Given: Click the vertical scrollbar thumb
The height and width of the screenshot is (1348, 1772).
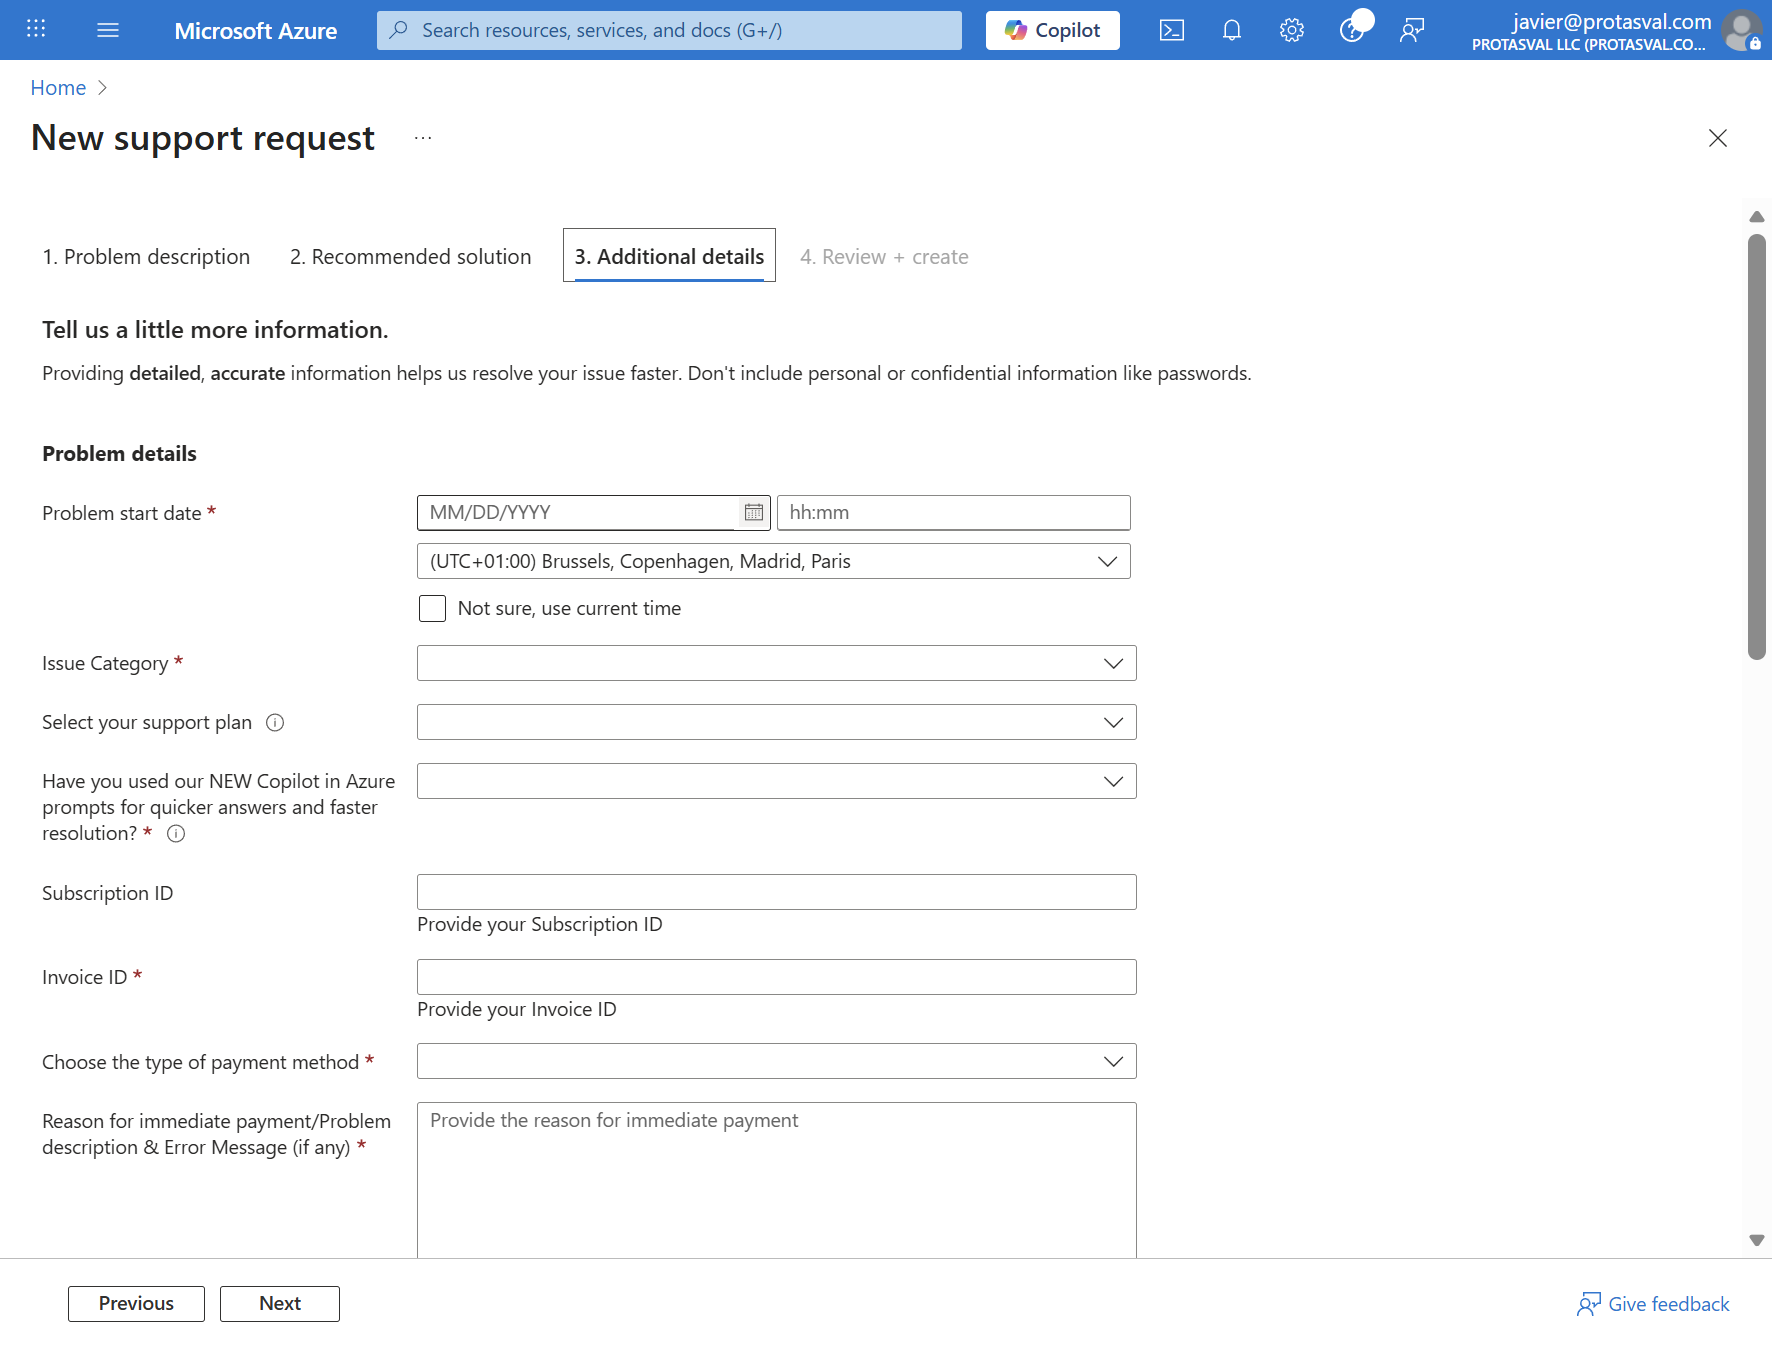Looking at the screenshot, I should (x=1757, y=447).
